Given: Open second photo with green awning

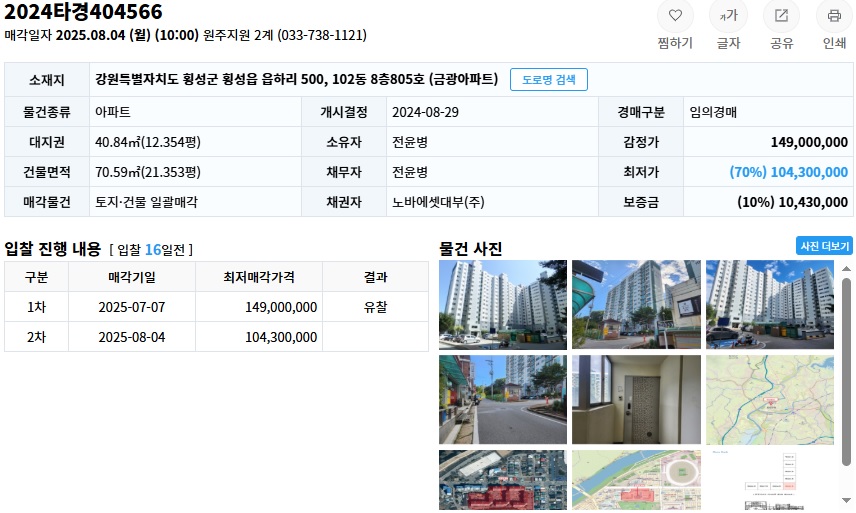Looking at the screenshot, I should pos(636,305).
